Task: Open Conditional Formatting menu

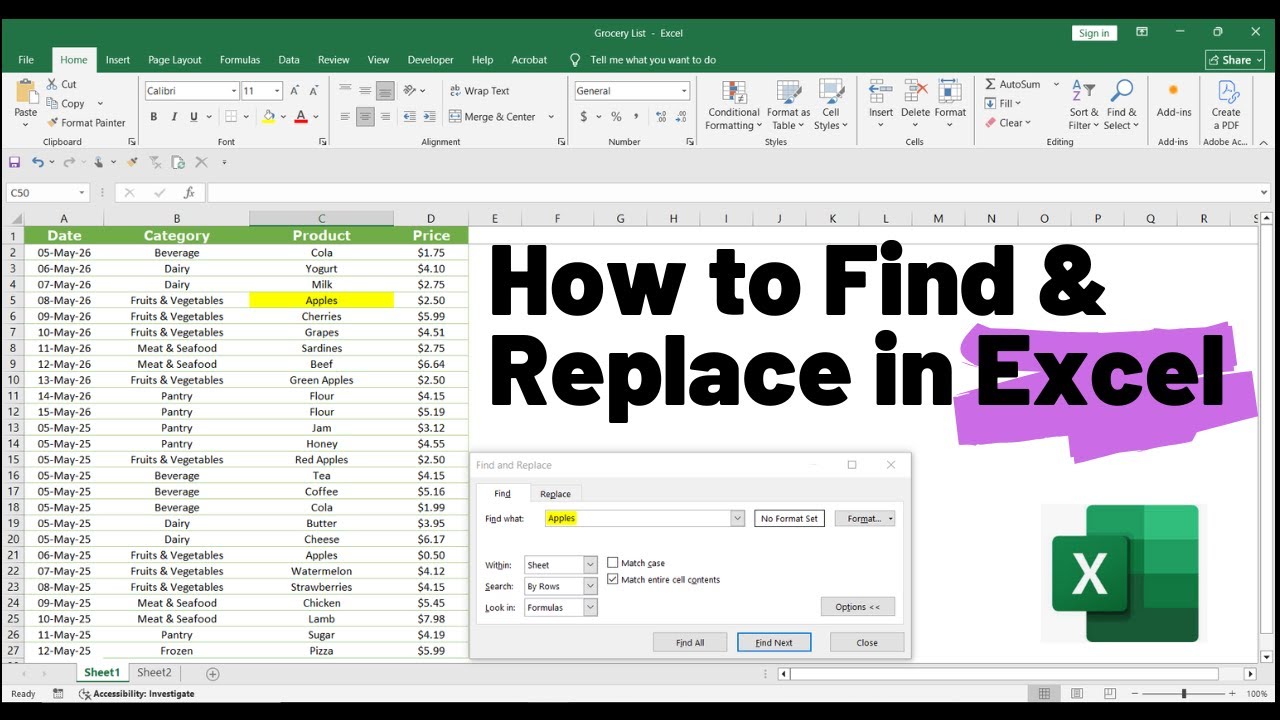Action: 733,105
